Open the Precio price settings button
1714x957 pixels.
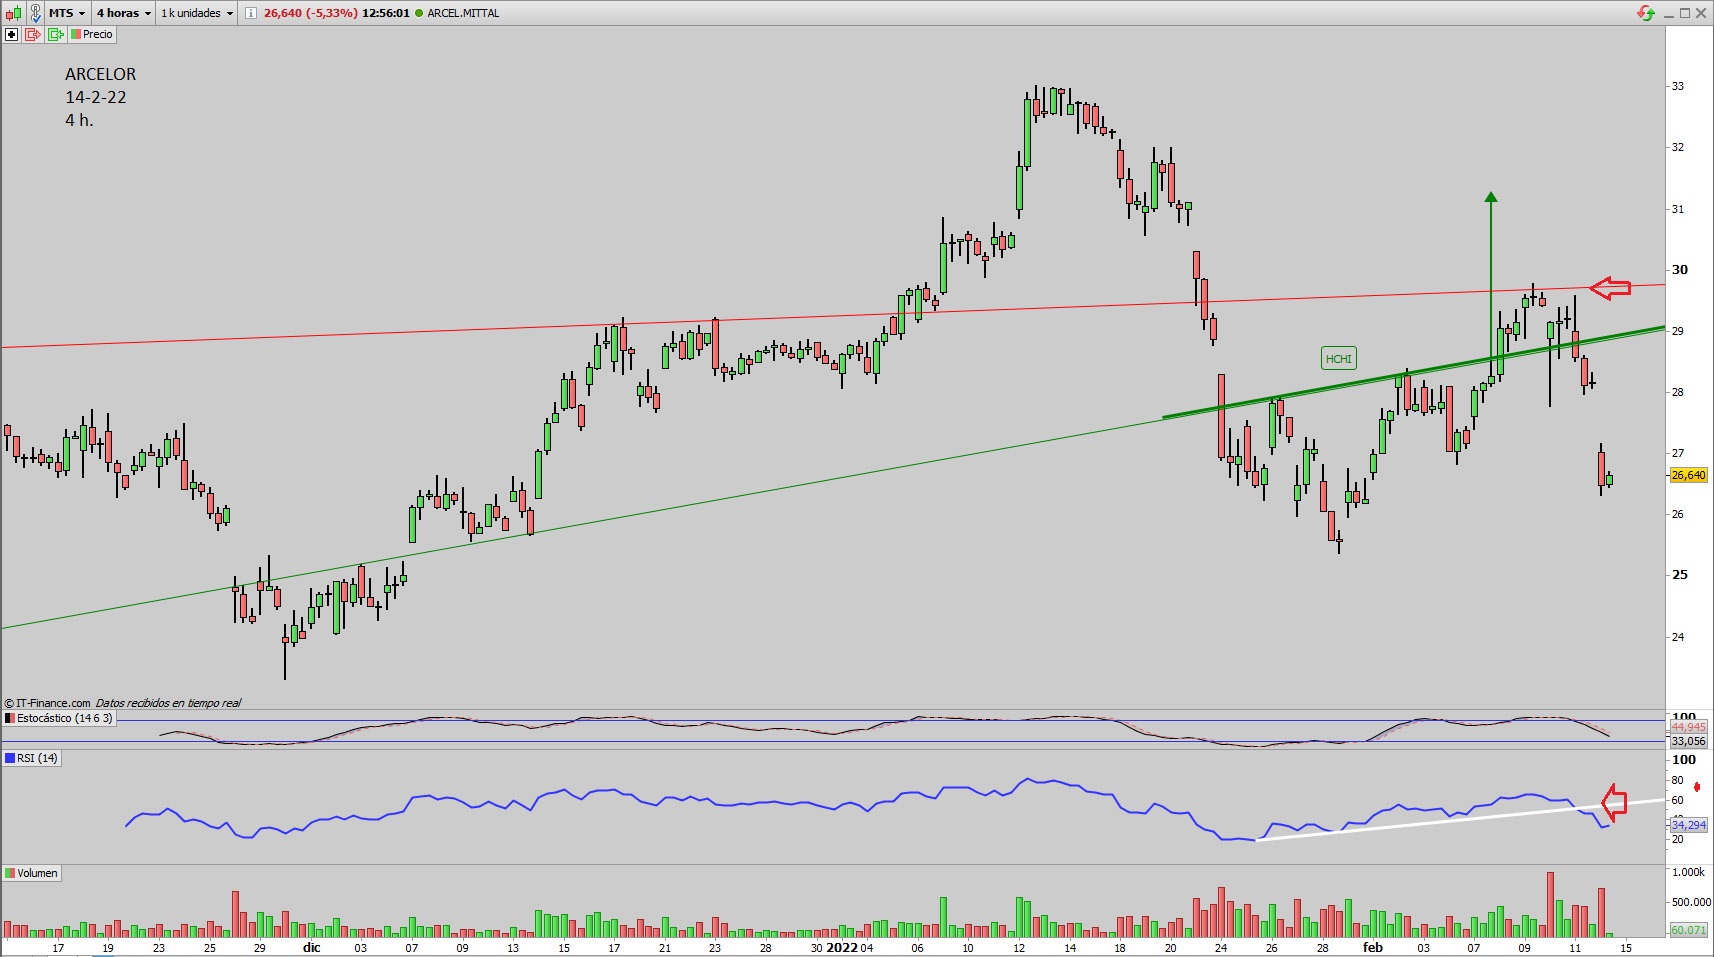point(93,34)
